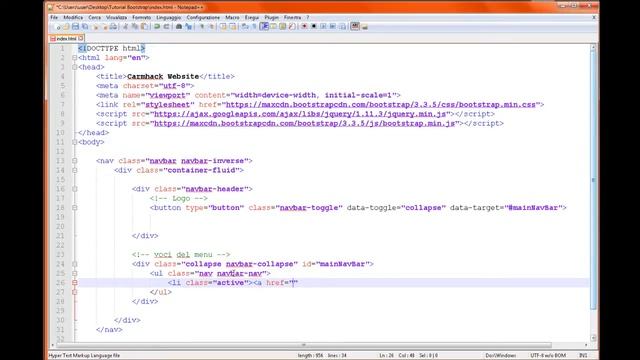Collapse the html fold on line 2

pos(75,58)
